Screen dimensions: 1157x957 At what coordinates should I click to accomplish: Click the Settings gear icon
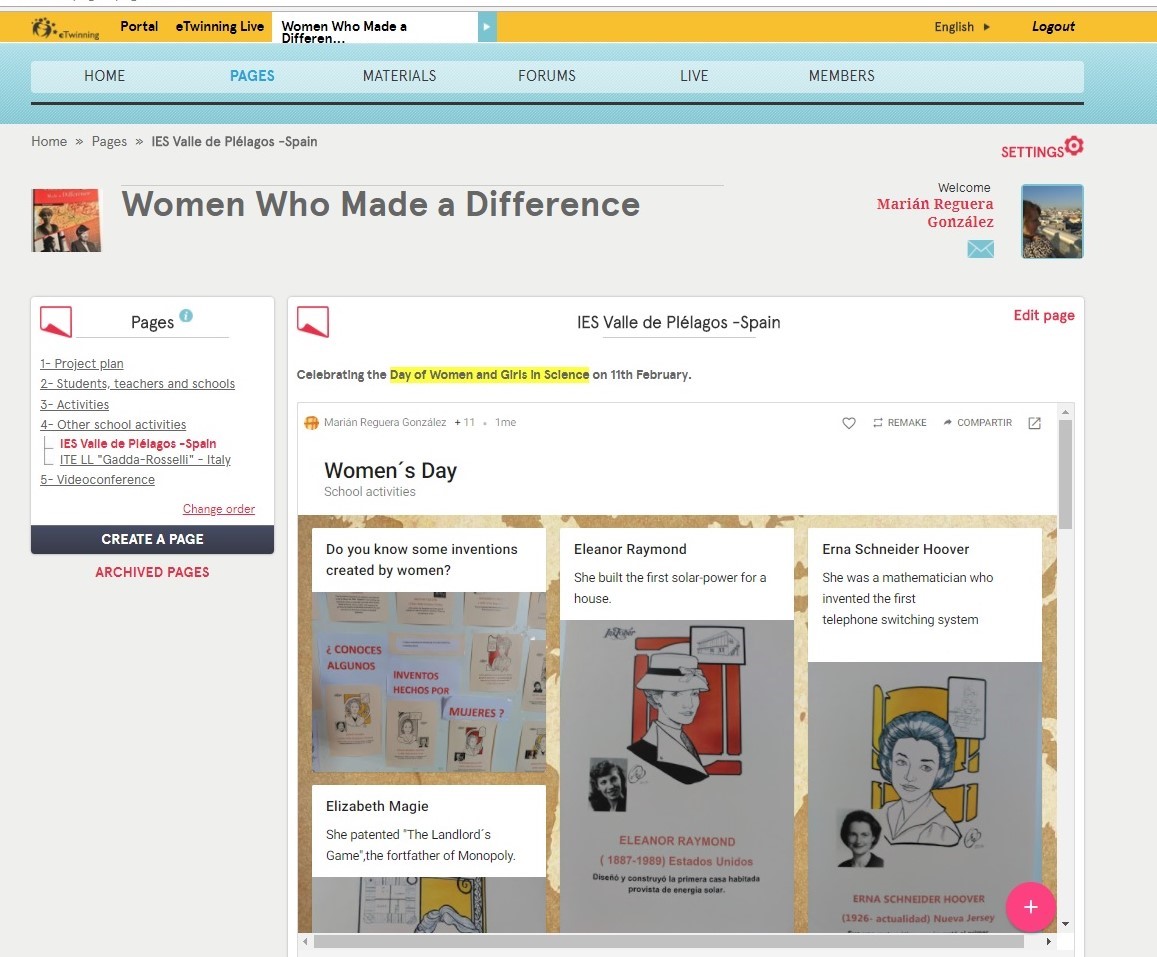click(1073, 147)
